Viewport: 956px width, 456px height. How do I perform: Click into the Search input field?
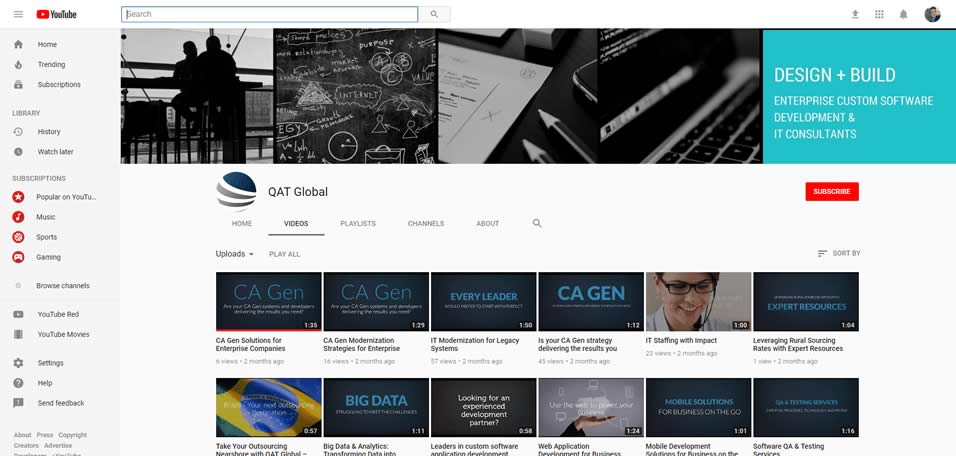click(x=269, y=14)
